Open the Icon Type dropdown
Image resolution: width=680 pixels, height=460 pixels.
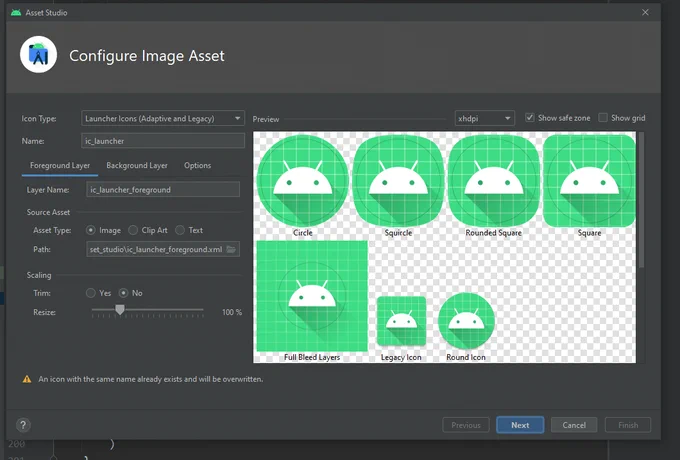(163, 118)
